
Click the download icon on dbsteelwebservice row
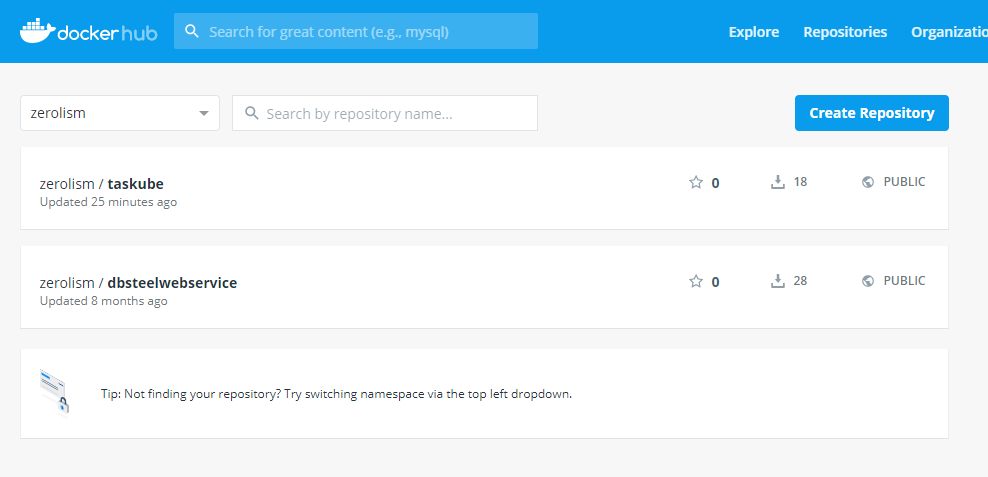tap(778, 281)
